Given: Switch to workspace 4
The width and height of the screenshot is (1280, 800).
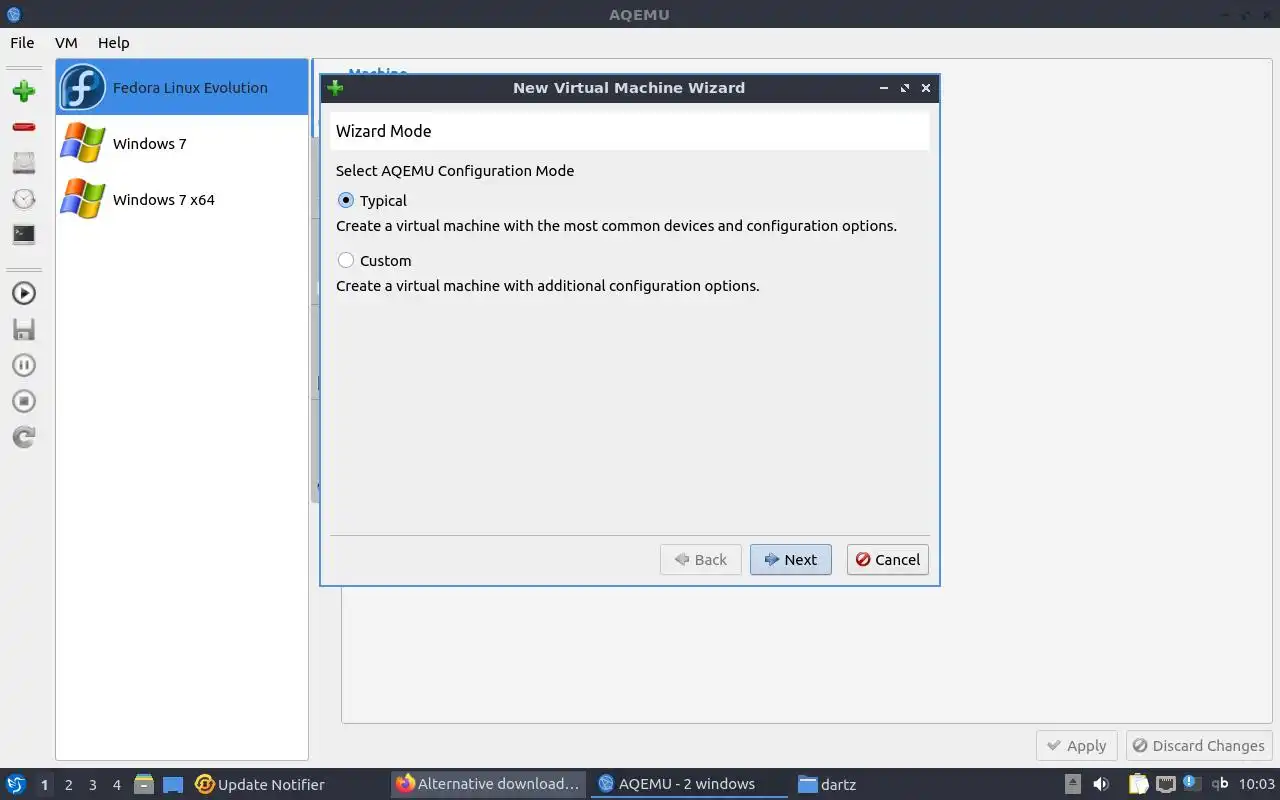Looking at the screenshot, I should tap(116, 785).
